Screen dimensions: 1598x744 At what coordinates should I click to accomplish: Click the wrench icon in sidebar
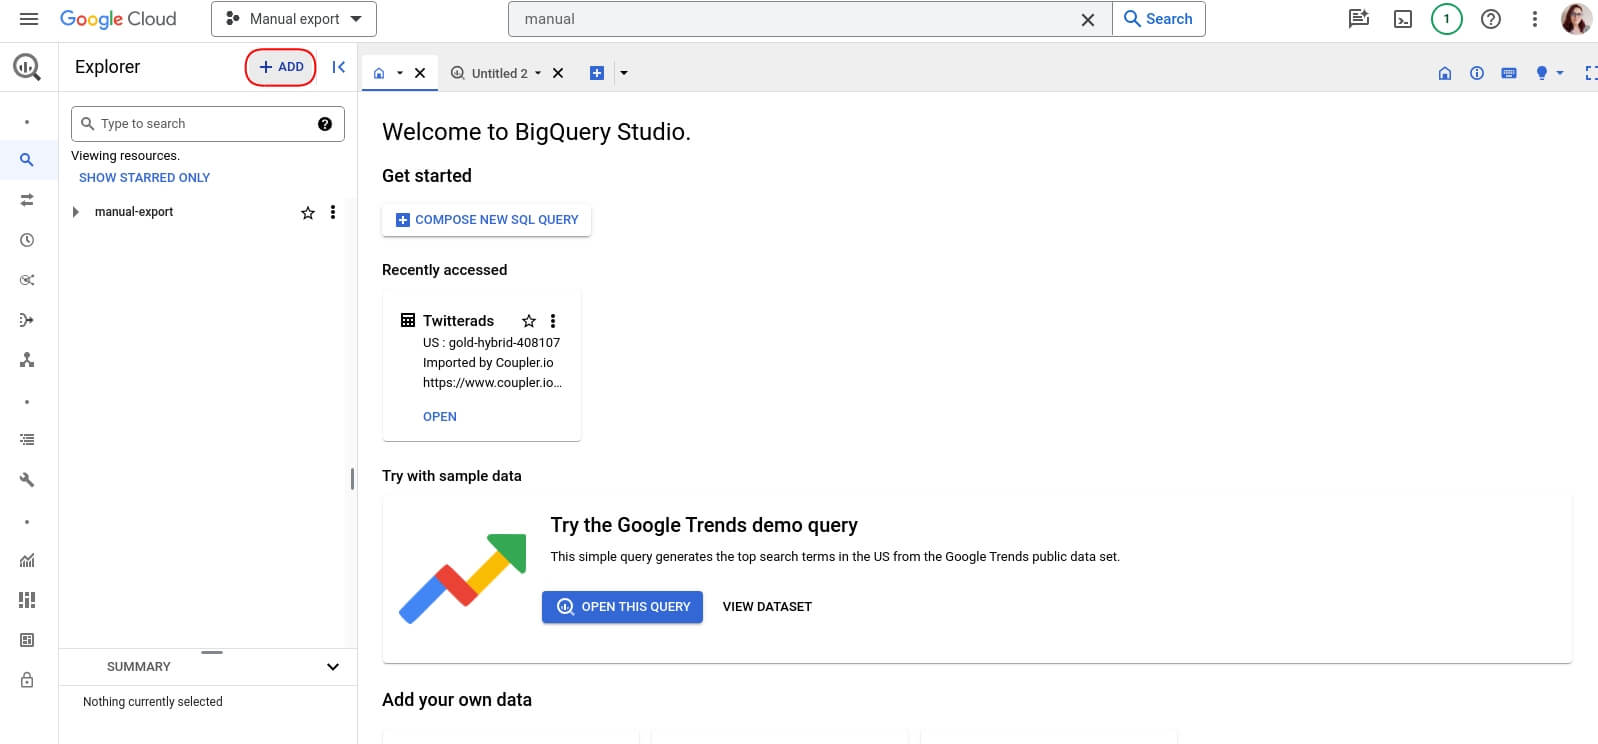click(27, 480)
